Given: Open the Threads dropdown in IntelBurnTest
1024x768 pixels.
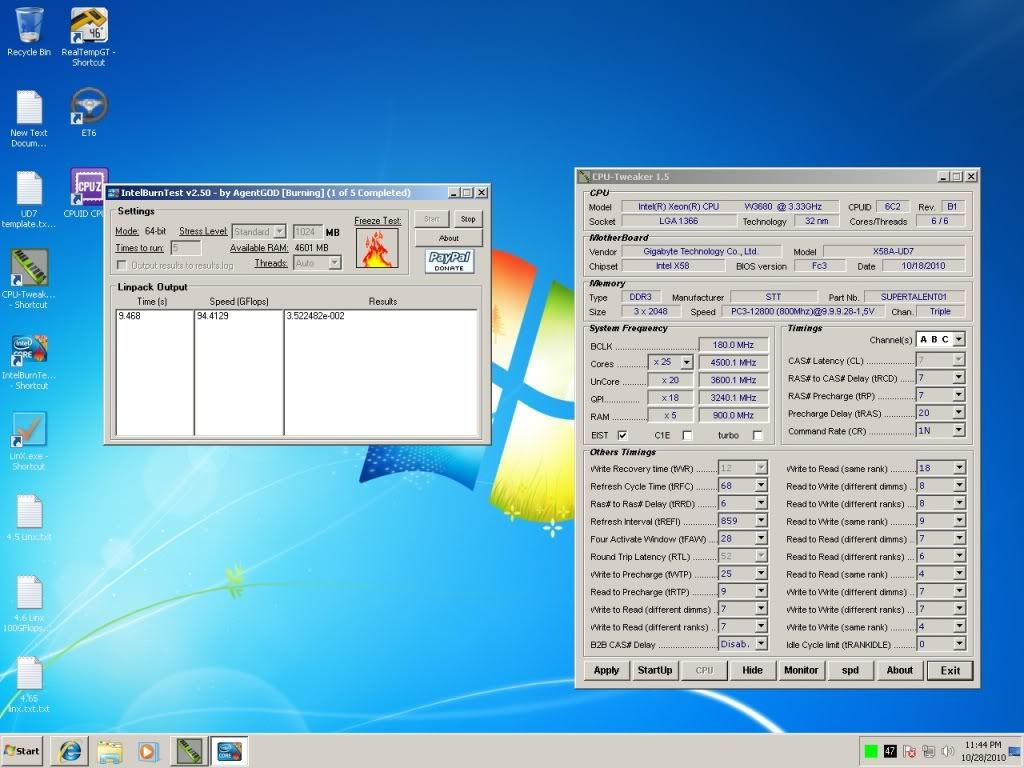Looking at the screenshot, I should coord(334,263).
